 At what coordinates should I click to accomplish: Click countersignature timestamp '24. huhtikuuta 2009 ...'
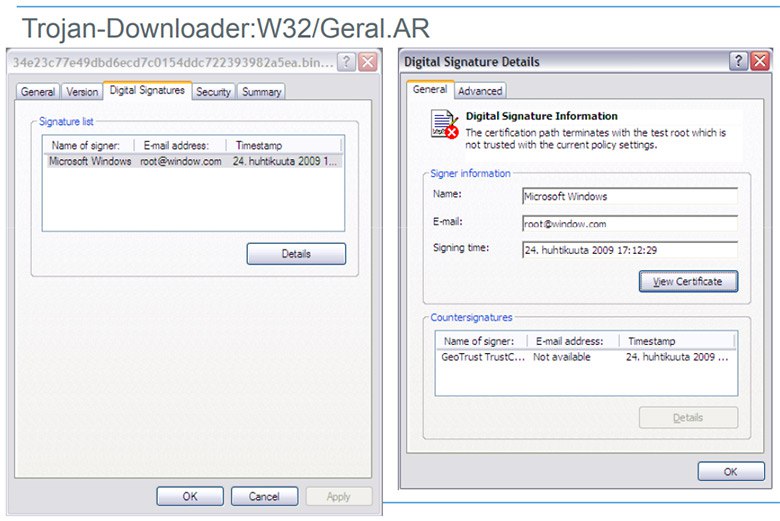pyautogui.click(x=677, y=357)
